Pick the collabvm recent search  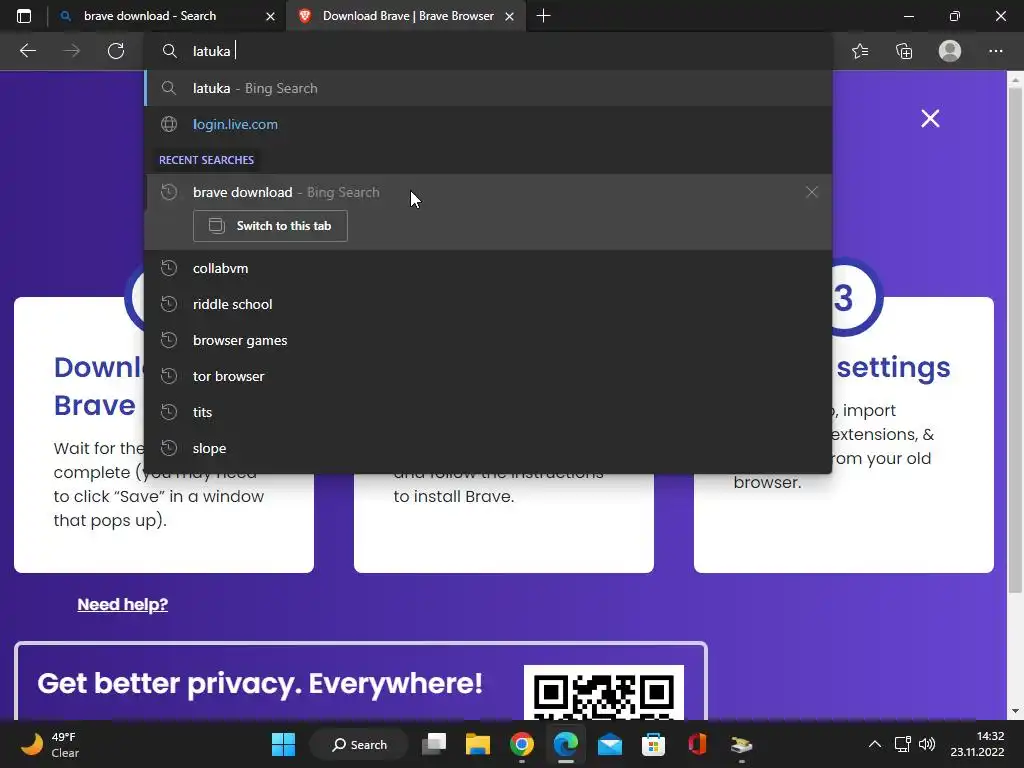tap(488, 268)
